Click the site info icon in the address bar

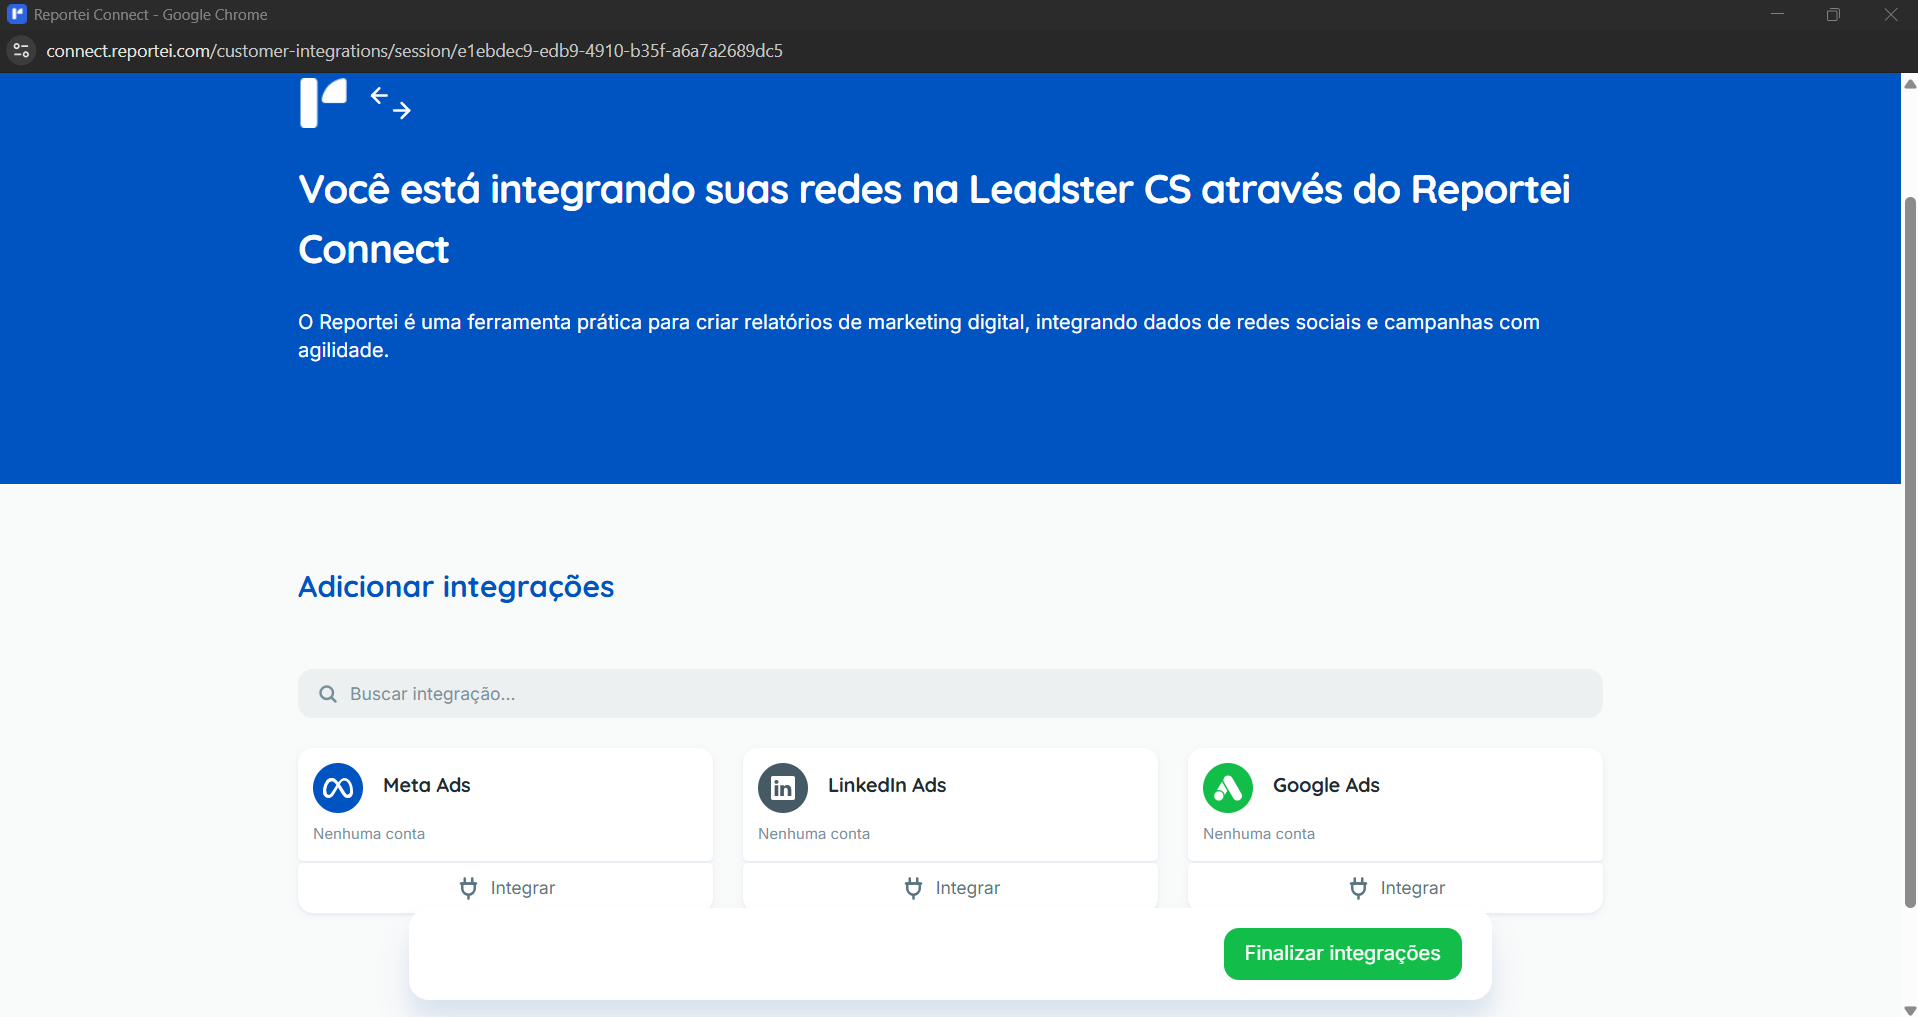tap(21, 51)
